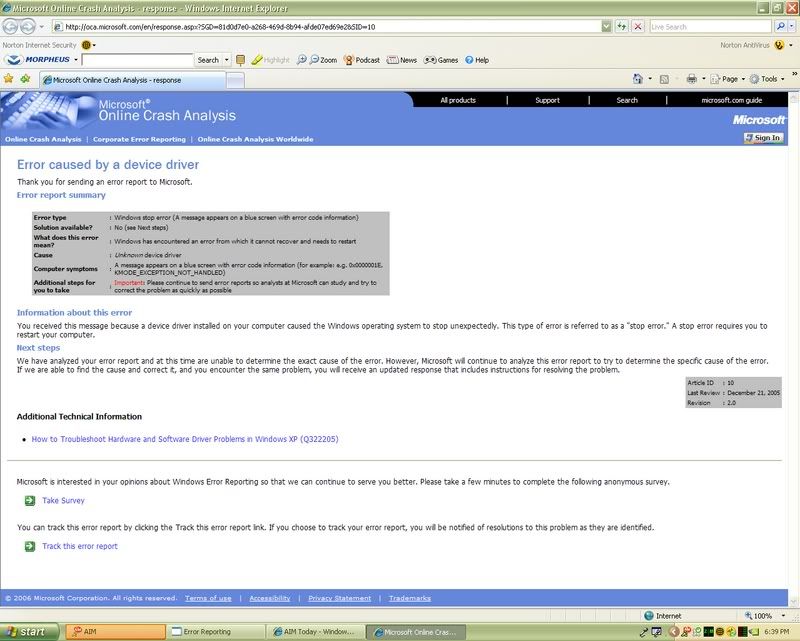Click the RSS feeds icon
The width and height of the screenshot is (800, 641).
[666, 78]
